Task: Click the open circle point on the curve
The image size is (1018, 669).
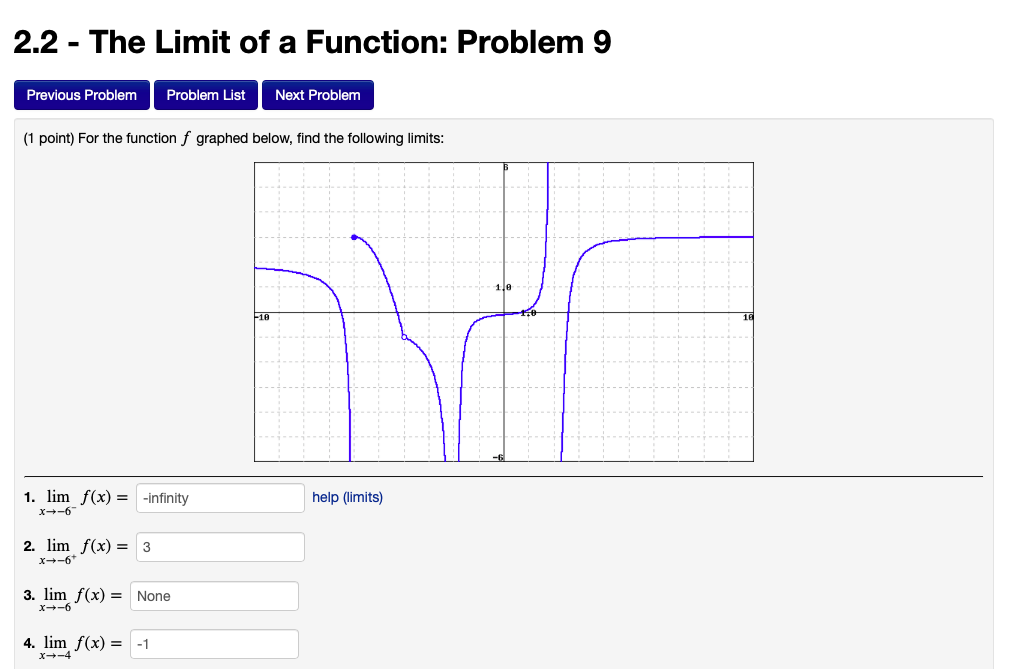Action: (x=404, y=338)
